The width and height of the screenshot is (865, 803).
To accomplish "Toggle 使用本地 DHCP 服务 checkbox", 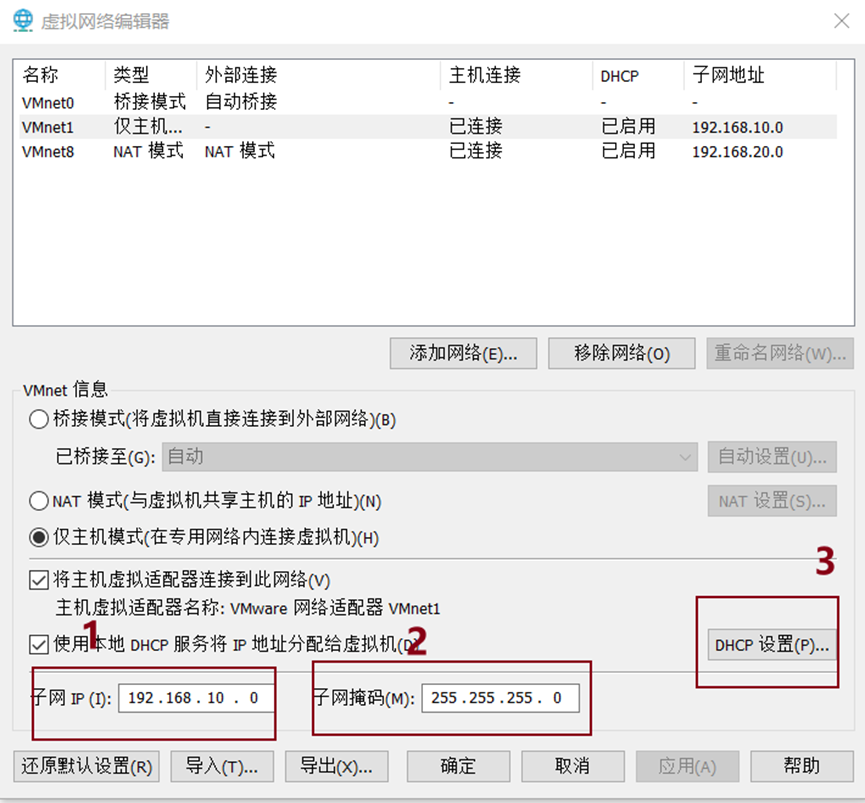I will pyautogui.click(x=39, y=644).
